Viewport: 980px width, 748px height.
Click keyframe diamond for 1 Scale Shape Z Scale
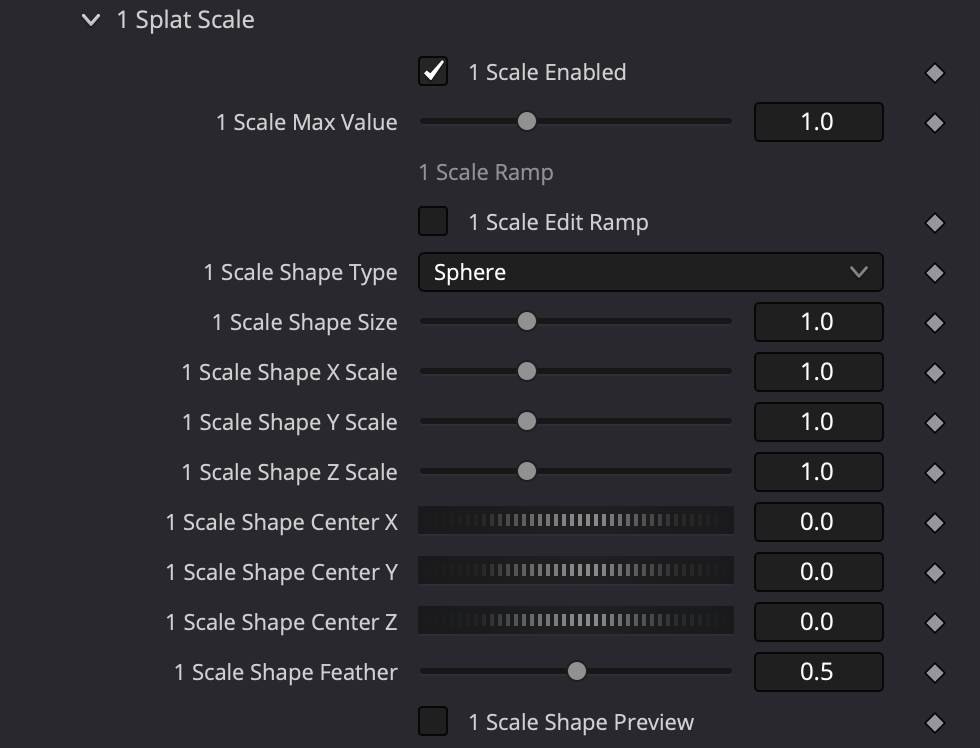tap(934, 472)
